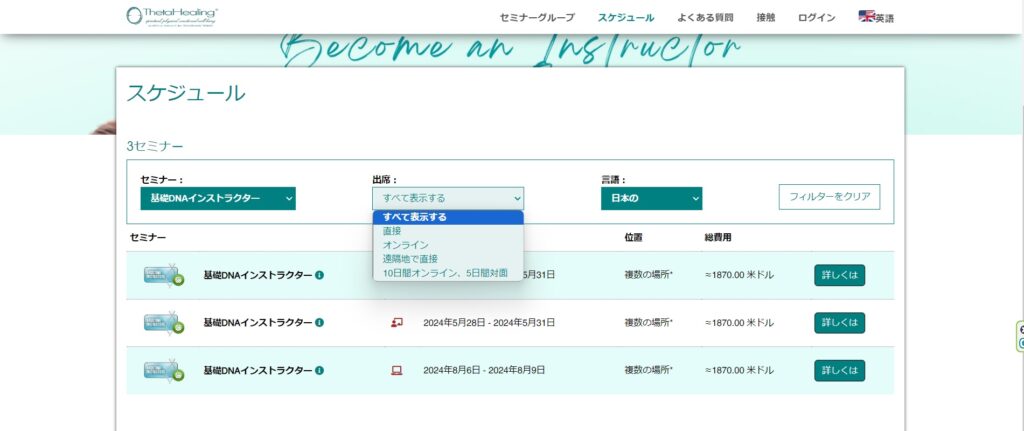1024x431 pixels.
Task: Click 詳しくは in the topmost seminar row
Action: pos(839,275)
